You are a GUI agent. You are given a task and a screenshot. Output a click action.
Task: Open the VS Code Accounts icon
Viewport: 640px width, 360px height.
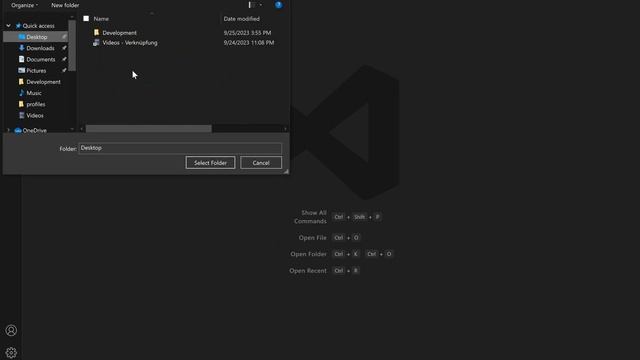[x=11, y=330]
